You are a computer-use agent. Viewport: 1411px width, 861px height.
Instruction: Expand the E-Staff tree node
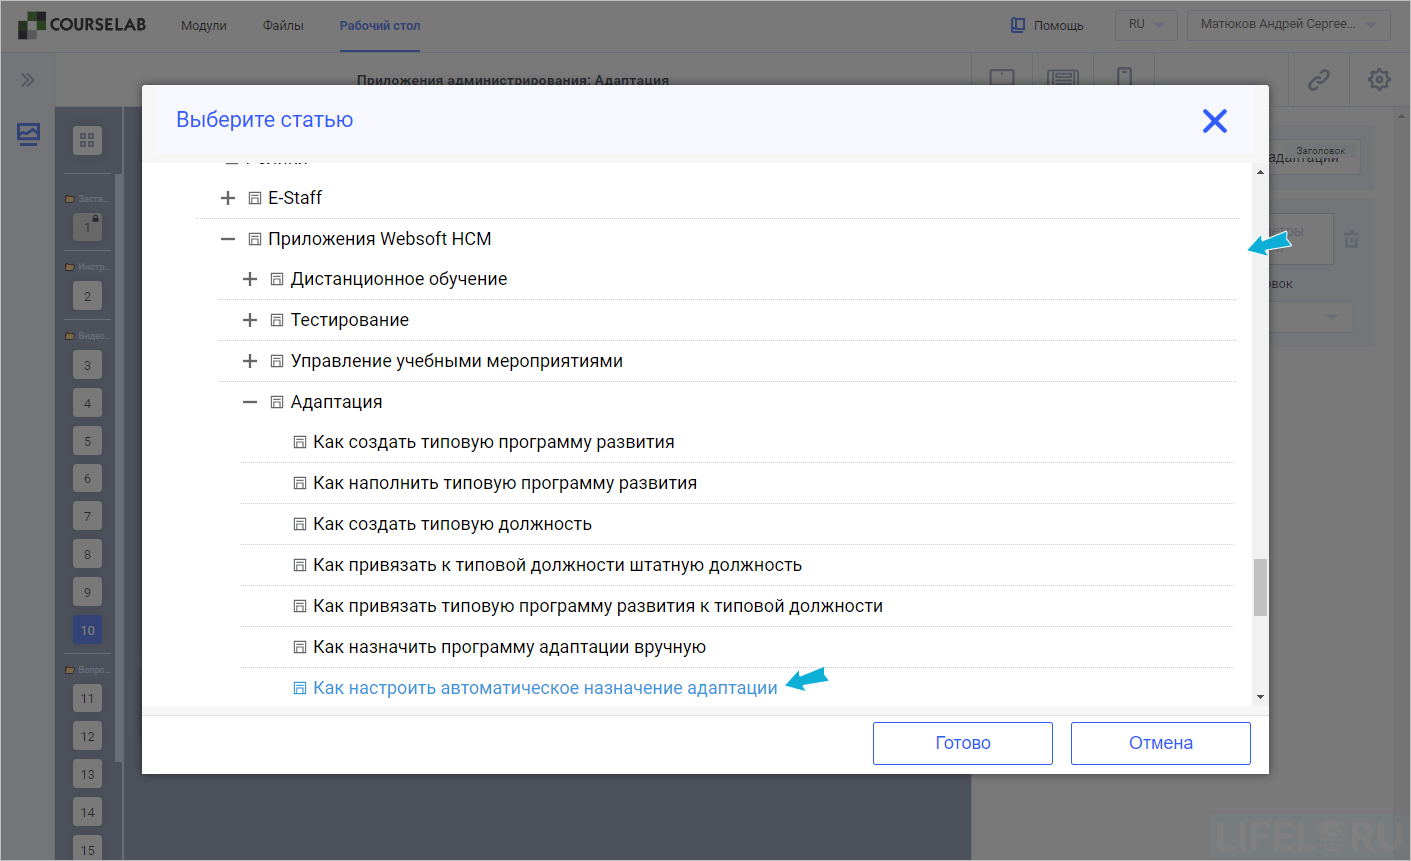coord(227,197)
